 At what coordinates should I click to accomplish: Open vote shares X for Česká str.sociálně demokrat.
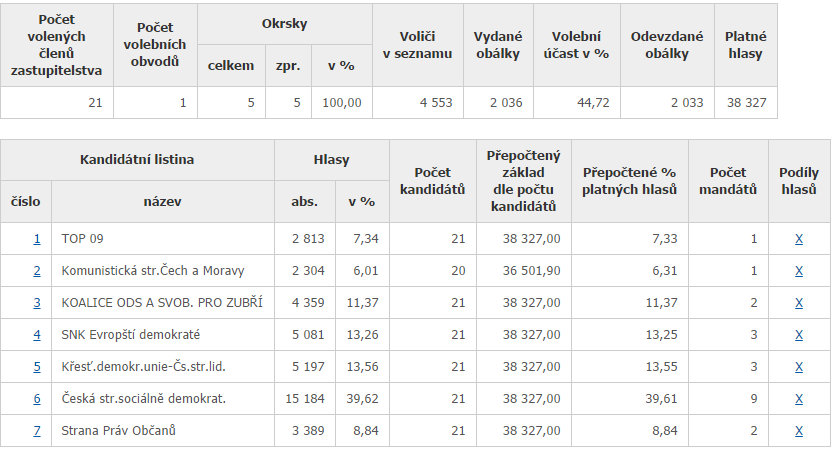click(x=799, y=399)
